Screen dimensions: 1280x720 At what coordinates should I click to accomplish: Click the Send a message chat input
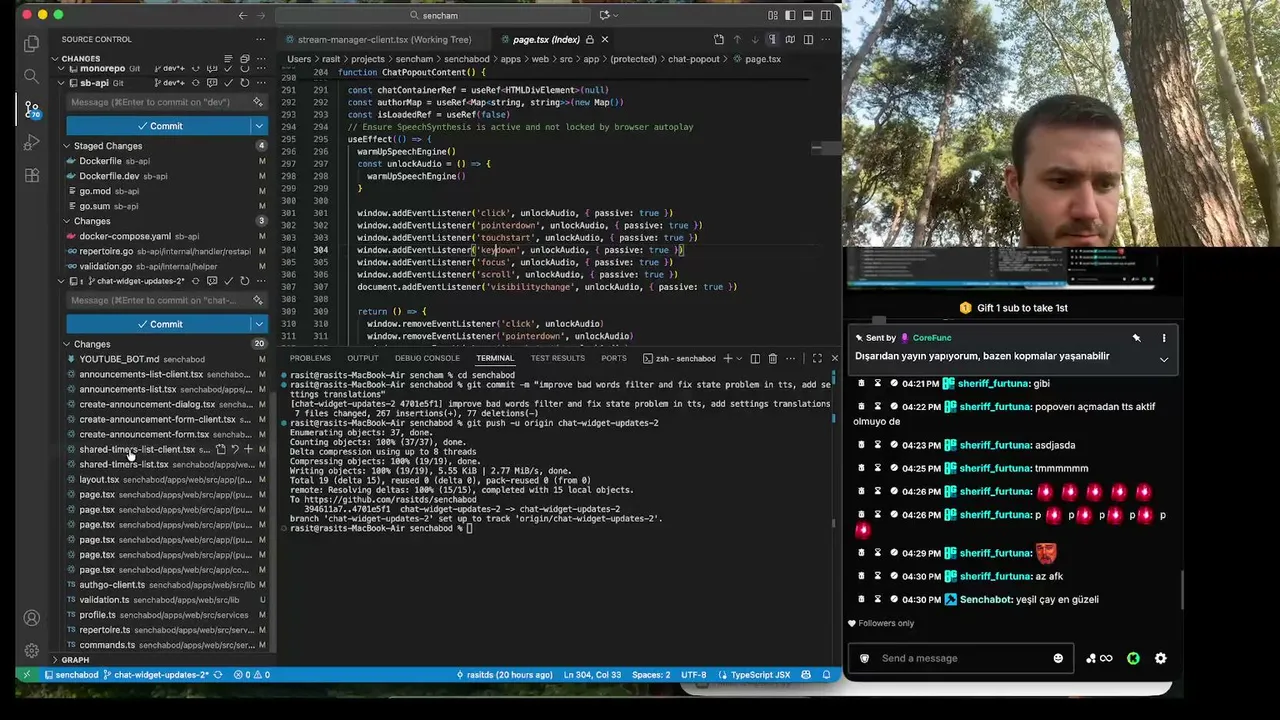(x=960, y=658)
